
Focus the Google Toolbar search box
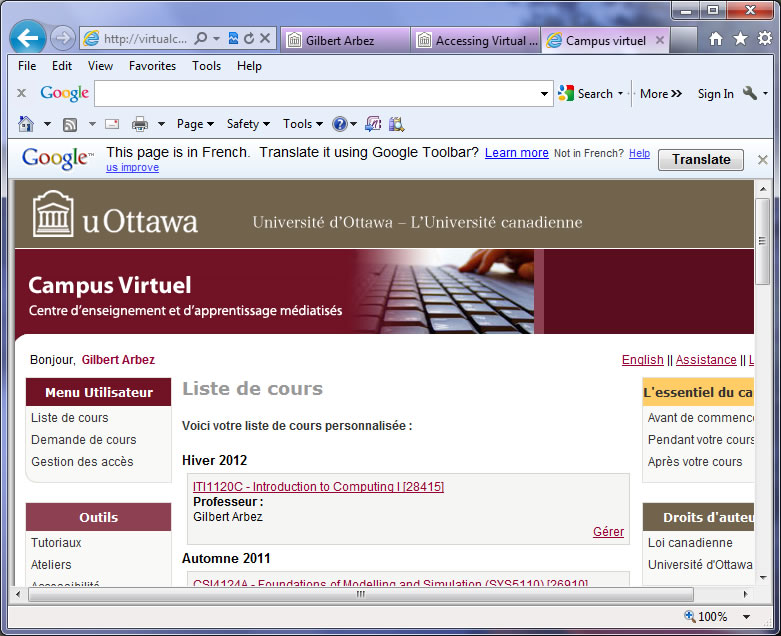[316, 94]
